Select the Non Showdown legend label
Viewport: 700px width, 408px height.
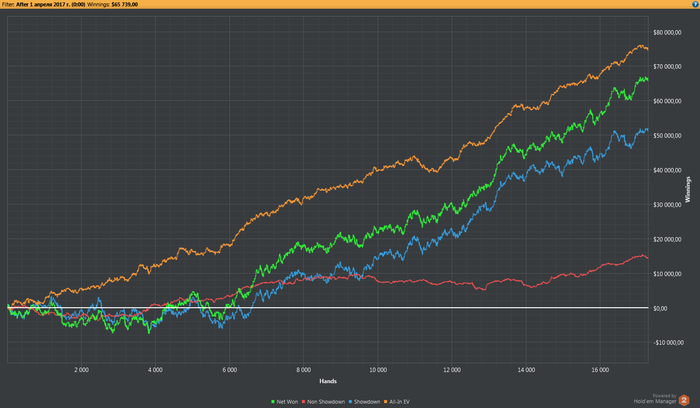[326, 402]
